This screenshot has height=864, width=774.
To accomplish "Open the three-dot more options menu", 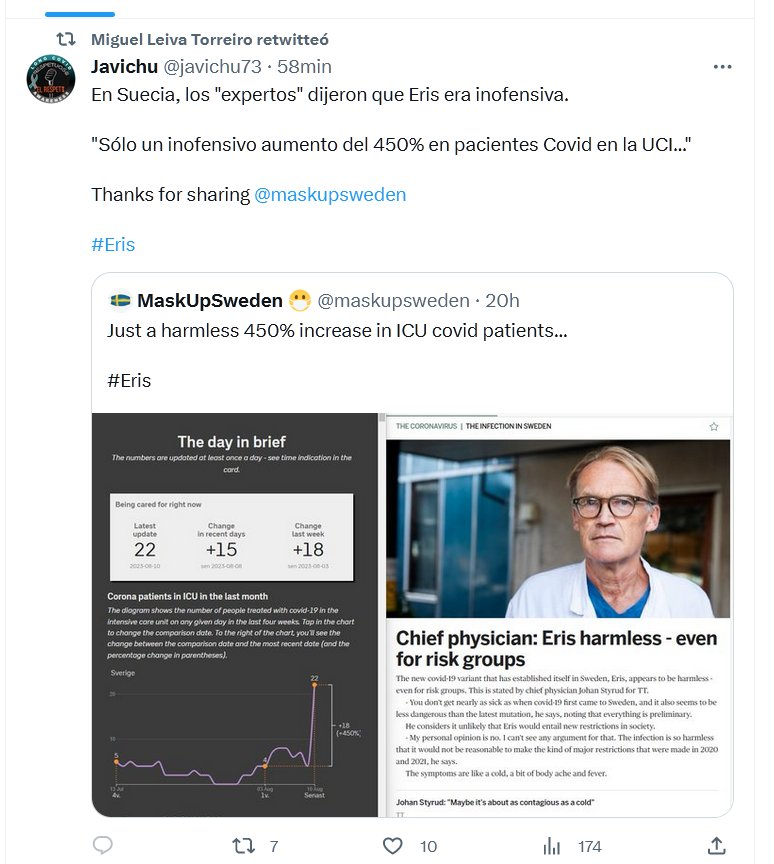I will (x=722, y=67).
